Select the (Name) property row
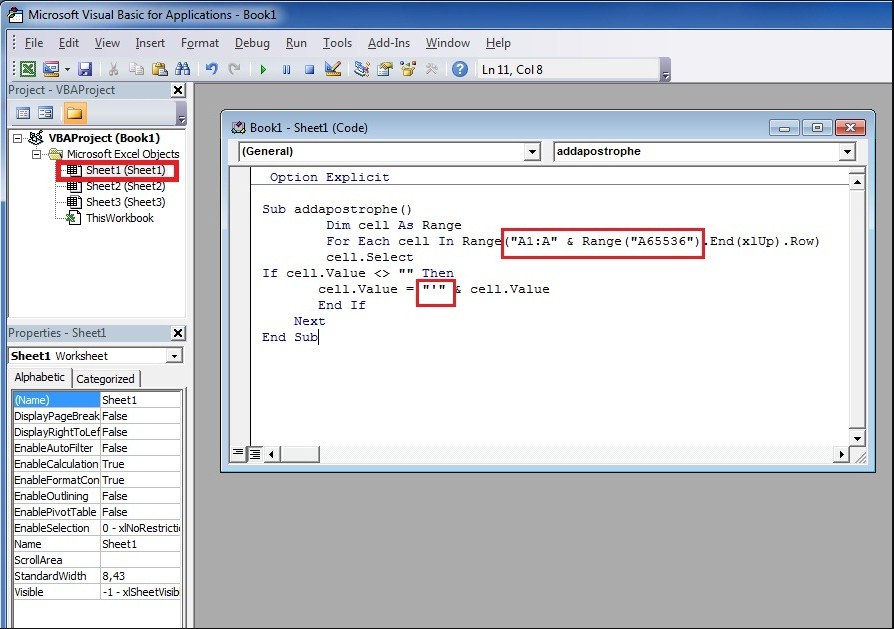The width and height of the screenshot is (894, 629). pos(97,400)
